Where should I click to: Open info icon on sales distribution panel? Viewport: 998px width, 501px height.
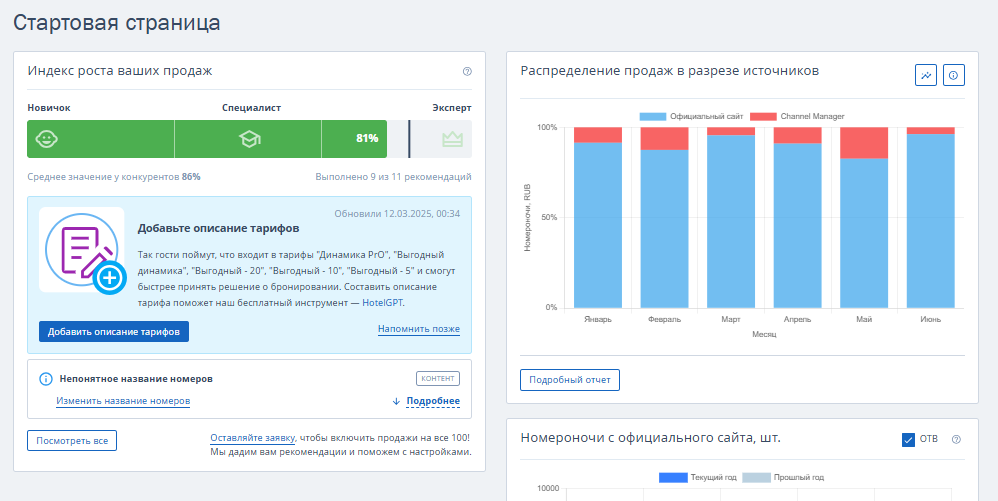pyautogui.click(x=953, y=75)
